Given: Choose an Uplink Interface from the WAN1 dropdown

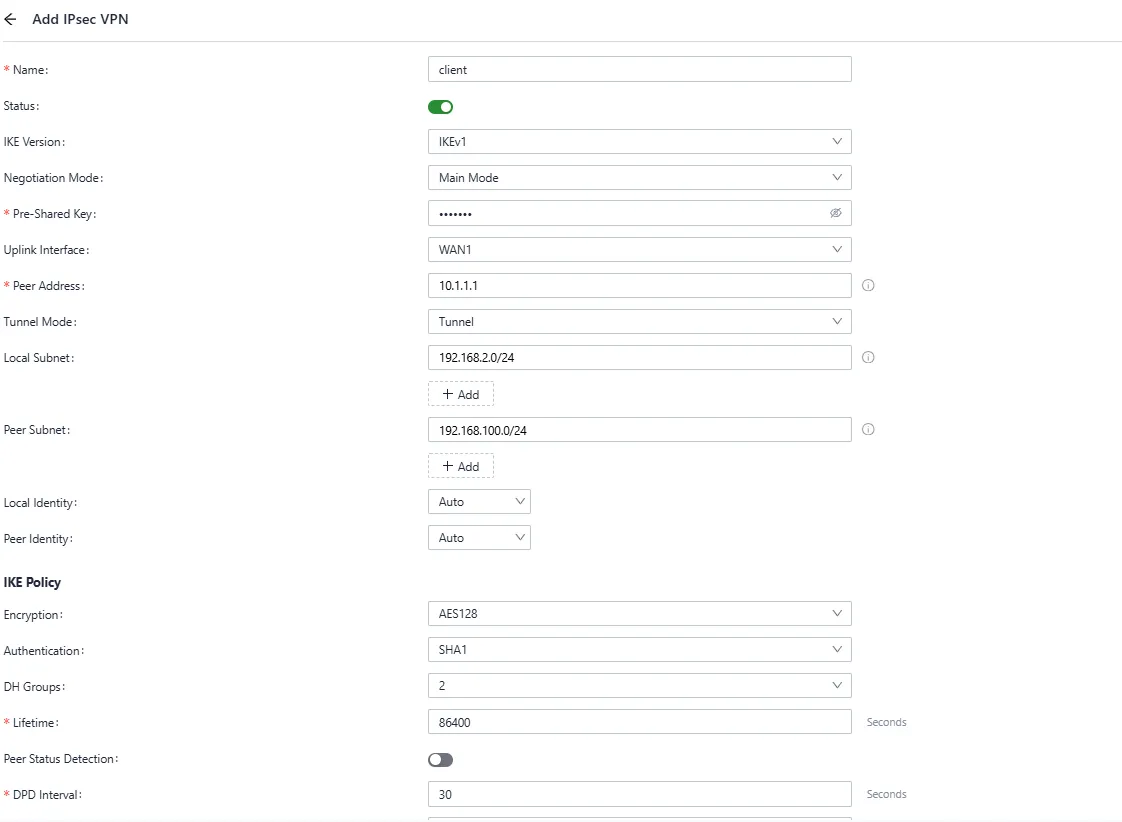Looking at the screenshot, I should (x=640, y=250).
